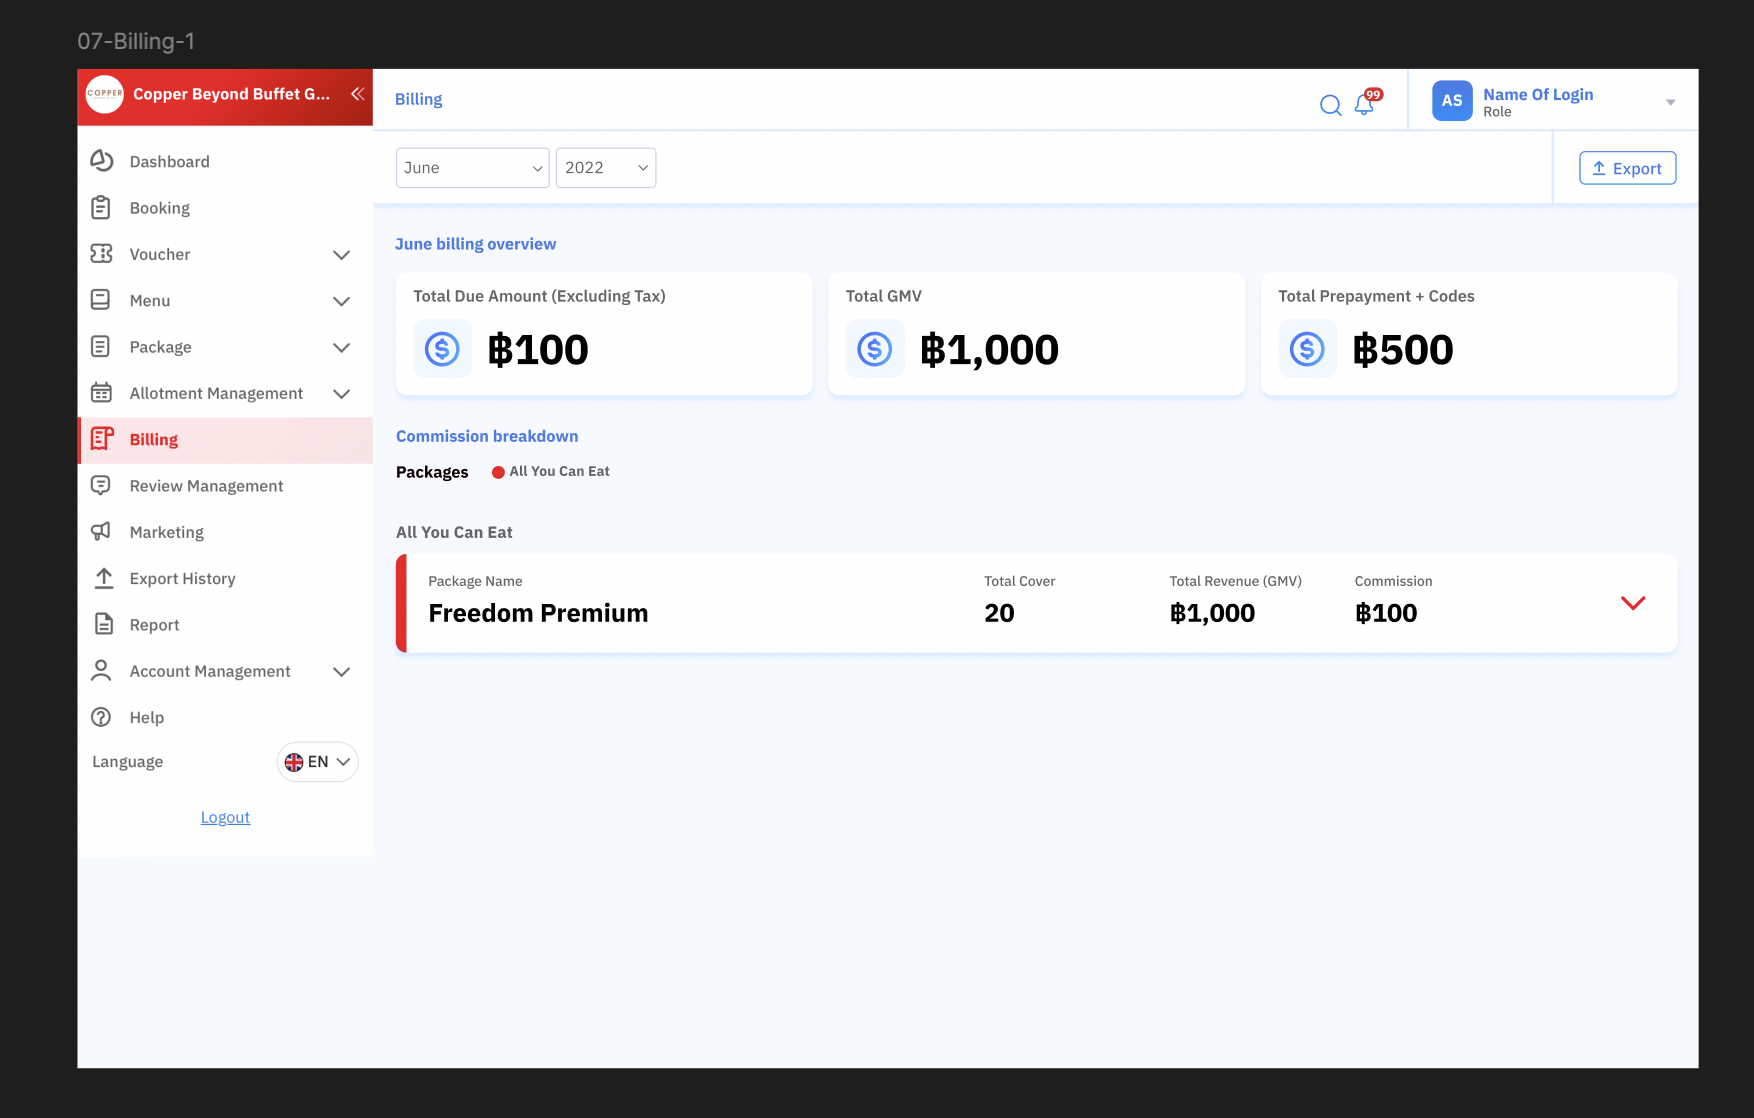
Task: Open the EN language selector
Action: 317,762
